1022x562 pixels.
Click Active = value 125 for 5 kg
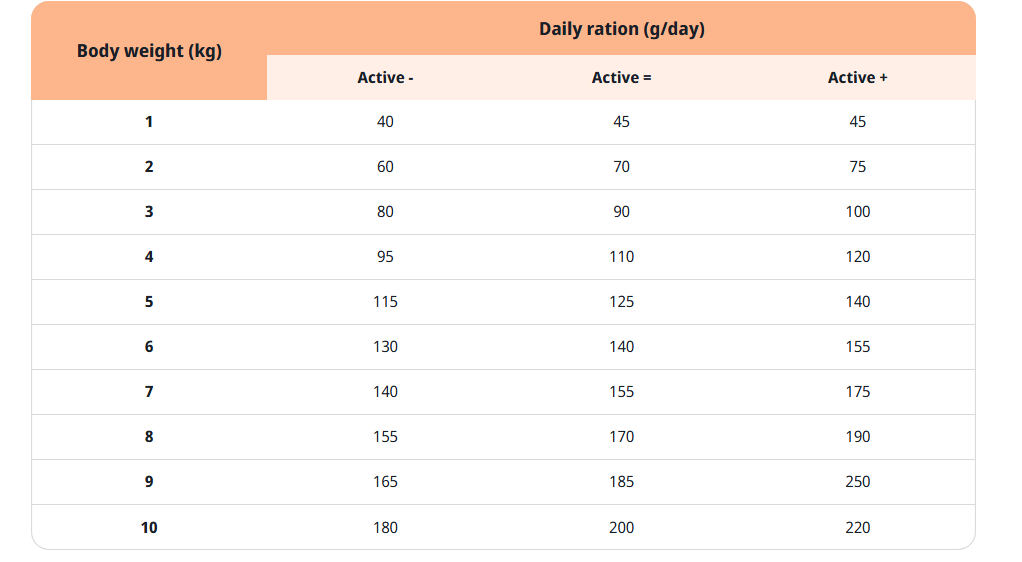click(621, 302)
